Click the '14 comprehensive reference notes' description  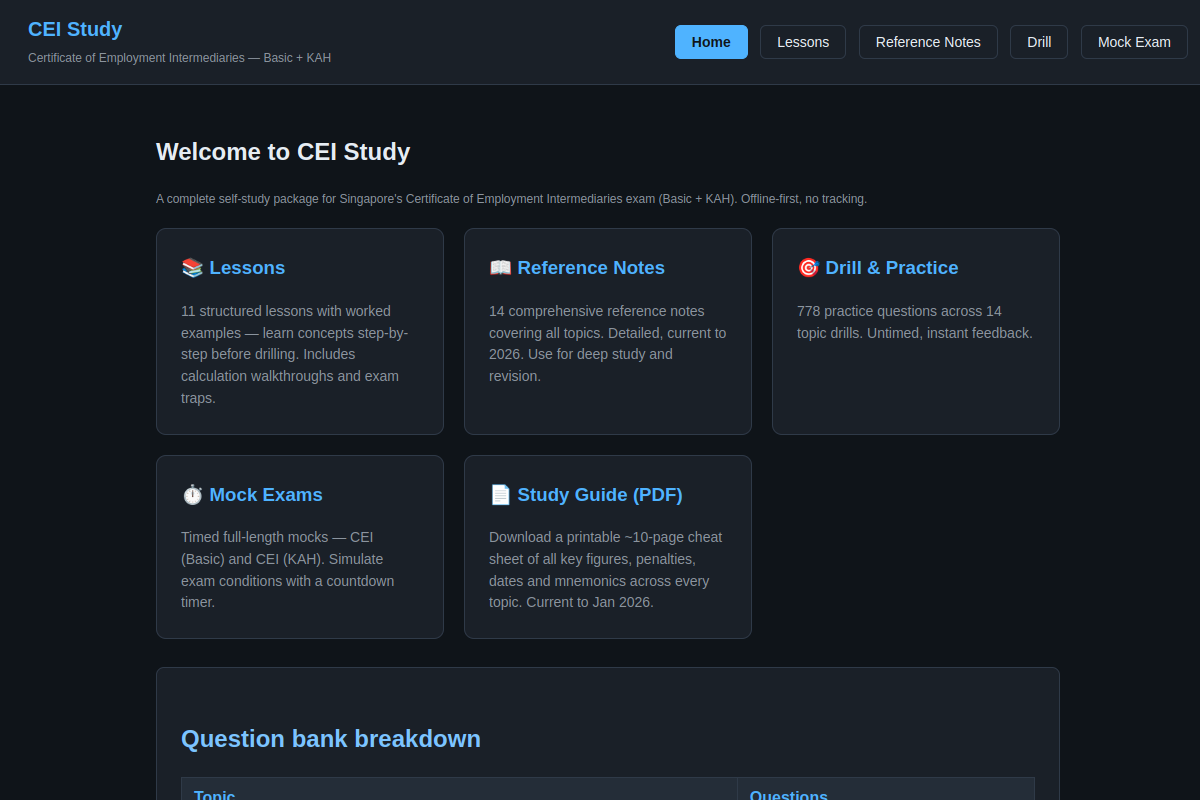tap(607, 343)
